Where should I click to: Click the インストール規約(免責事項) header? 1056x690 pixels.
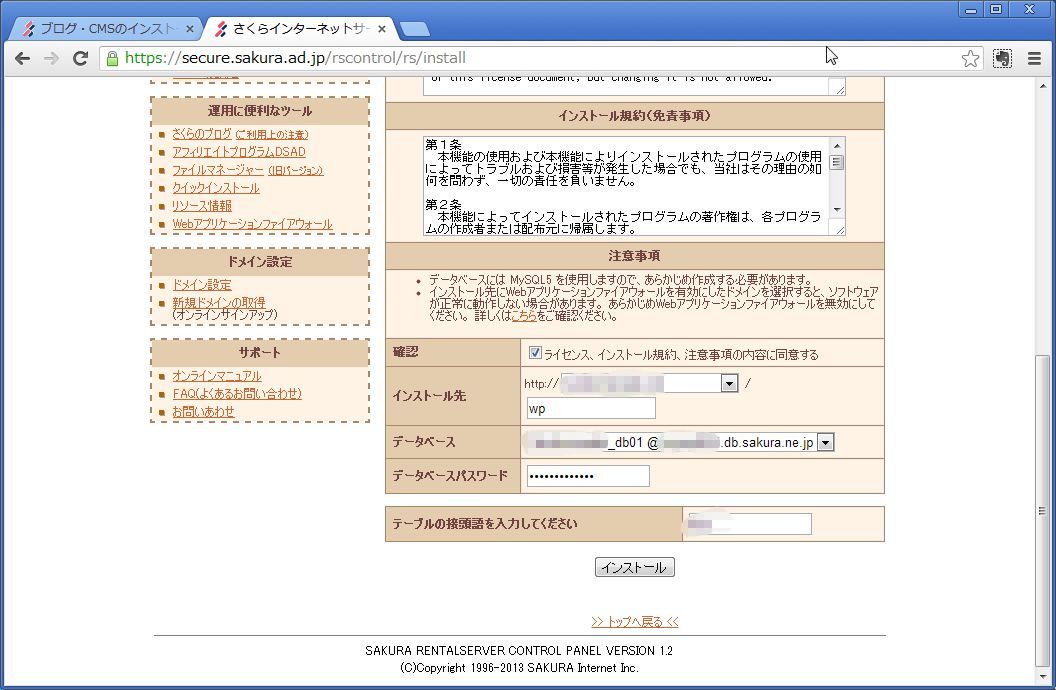[634, 116]
